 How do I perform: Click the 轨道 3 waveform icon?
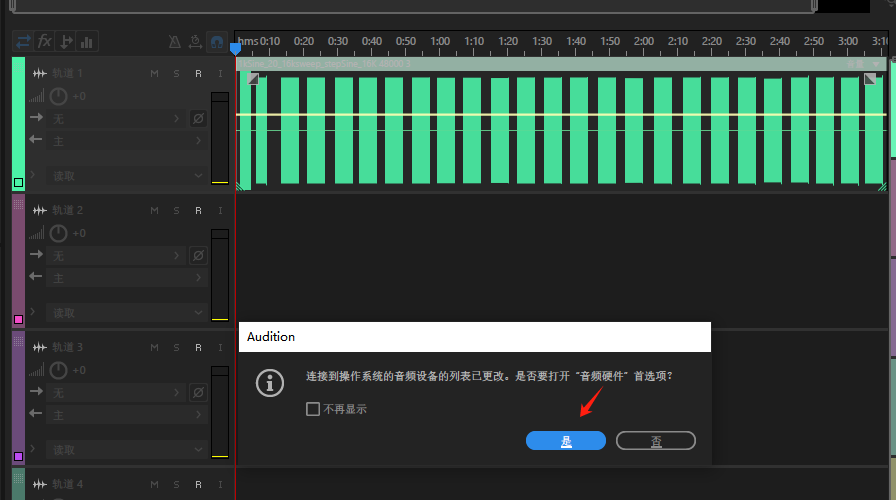point(39,347)
